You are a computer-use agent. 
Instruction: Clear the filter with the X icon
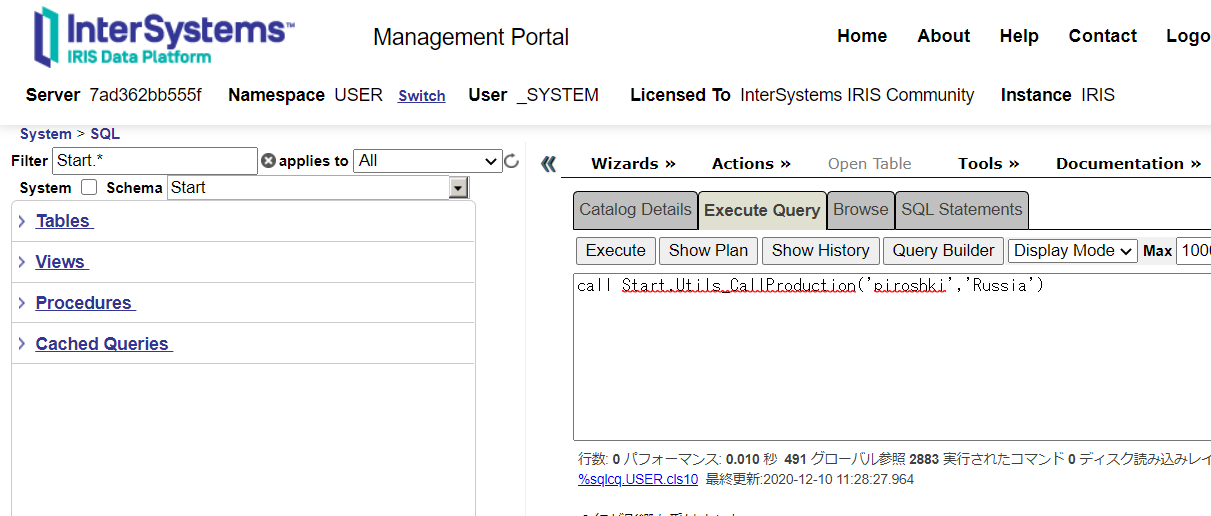coord(268,161)
